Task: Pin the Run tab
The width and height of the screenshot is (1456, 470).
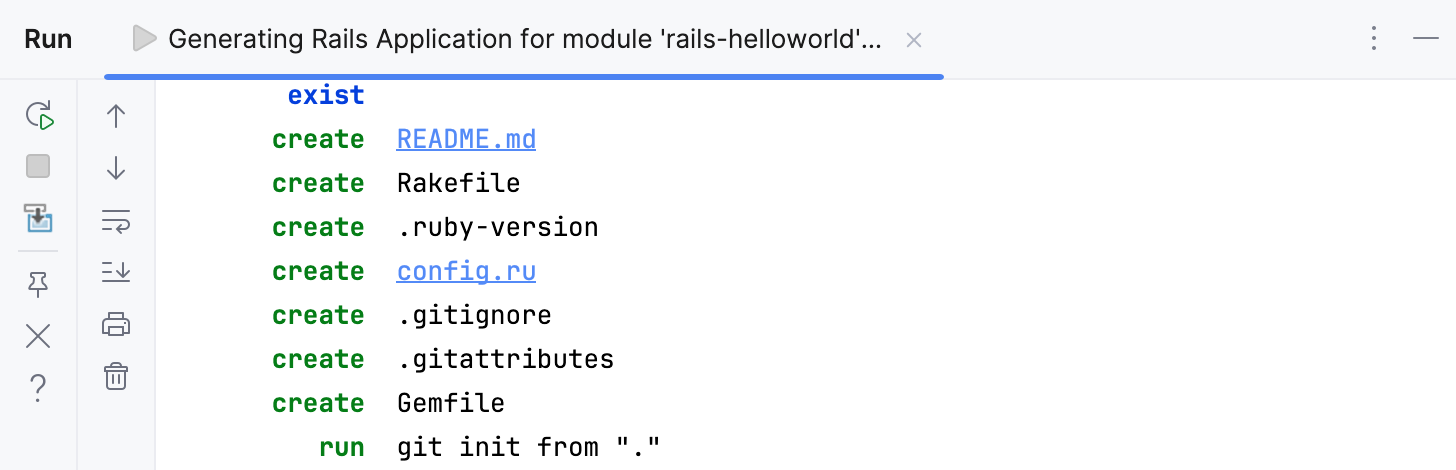Action: (38, 286)
